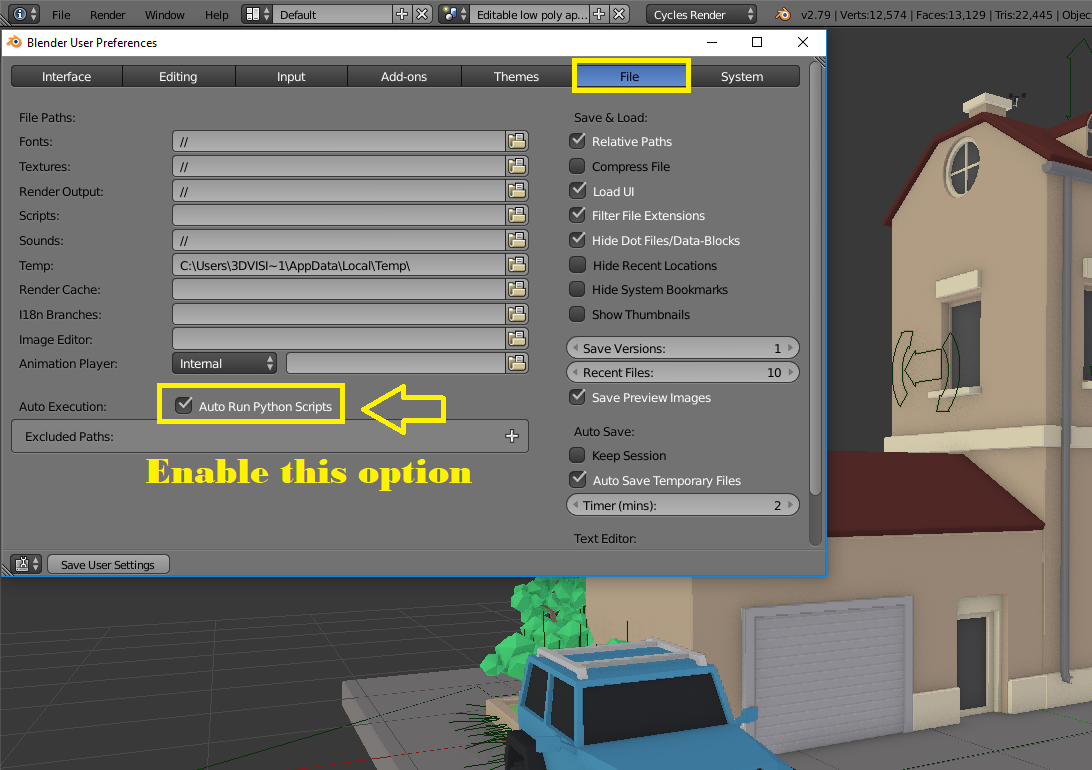Delete the Default screen layout
Viewport: 1092px width, 770px height.
coord(422,14)
